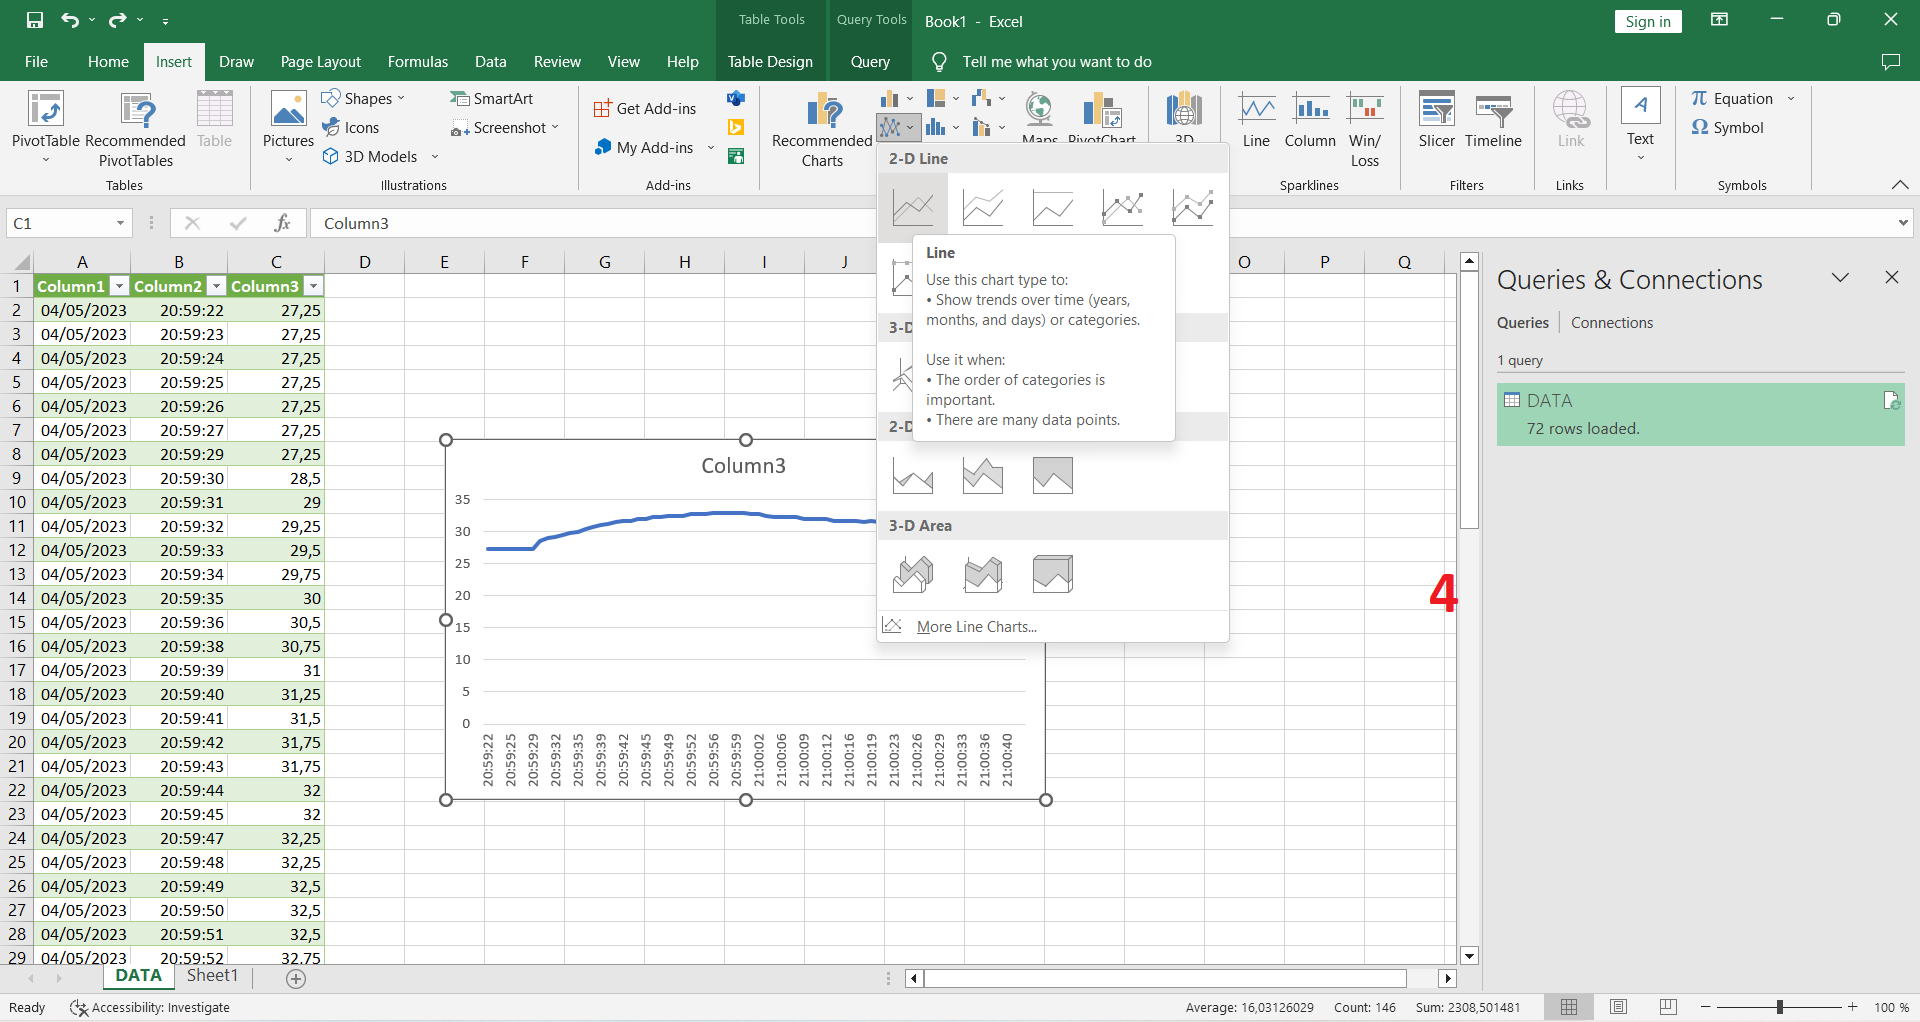Switch to the Formulas ribbon tab
The width and height of the screenshot is (1920, 1022).
tap(417, 61)
